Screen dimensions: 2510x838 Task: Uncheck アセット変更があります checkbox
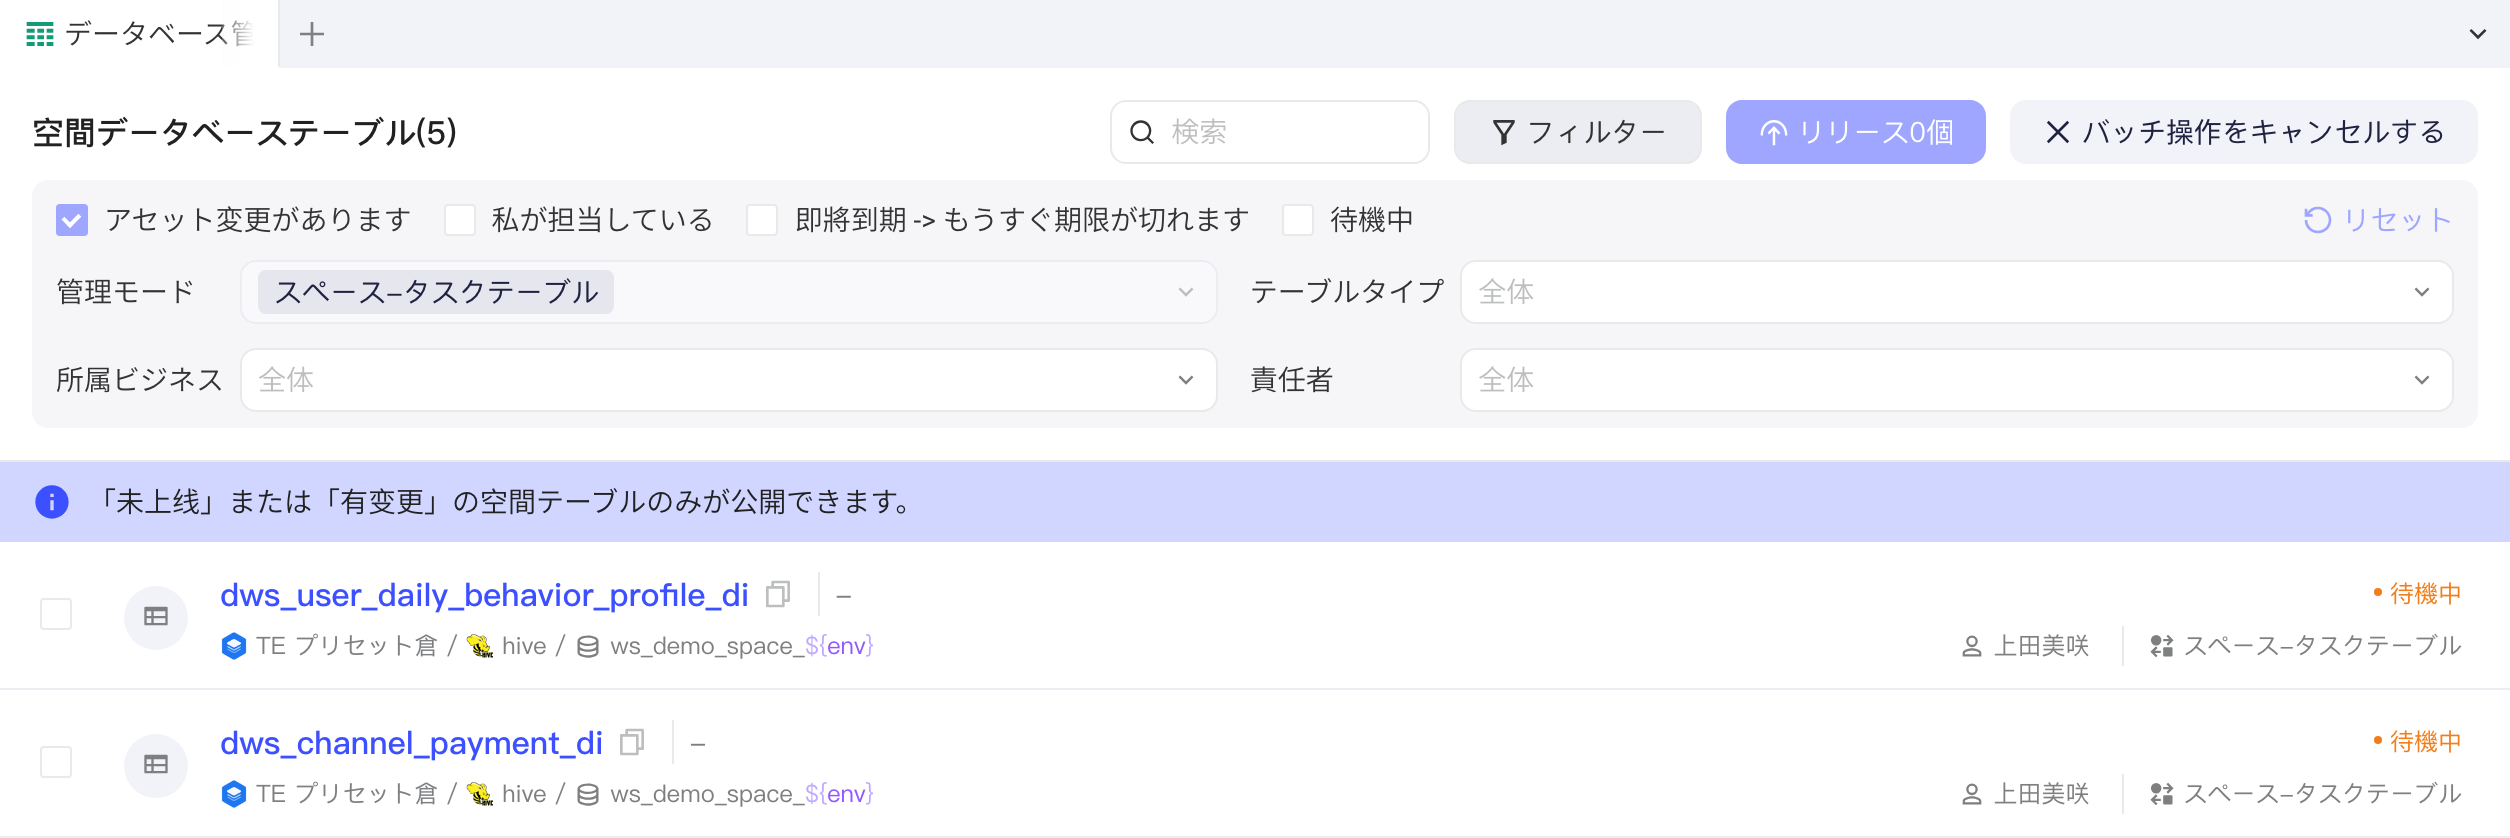click(x=72, y=220)
